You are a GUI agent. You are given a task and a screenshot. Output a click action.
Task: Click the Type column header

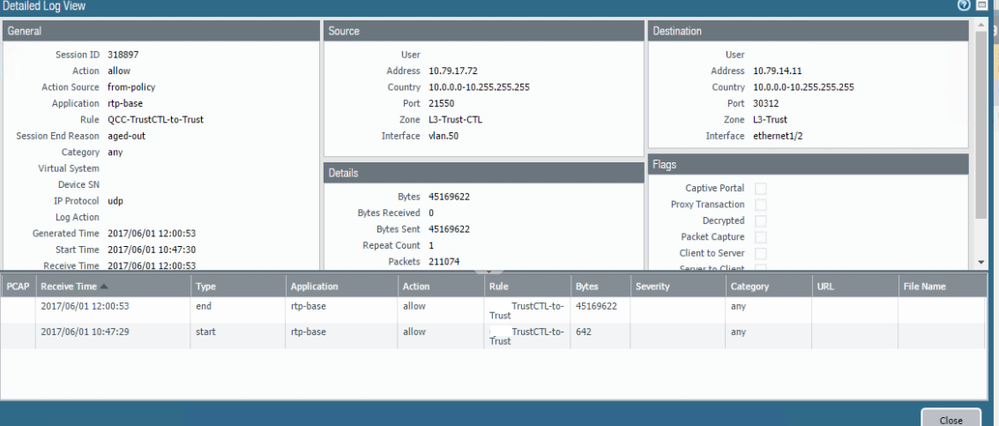click(x=238, y=287)
